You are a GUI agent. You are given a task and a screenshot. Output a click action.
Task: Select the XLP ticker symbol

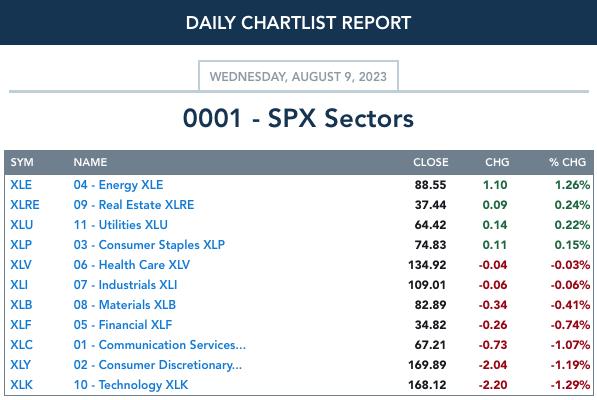click(21, 245)
